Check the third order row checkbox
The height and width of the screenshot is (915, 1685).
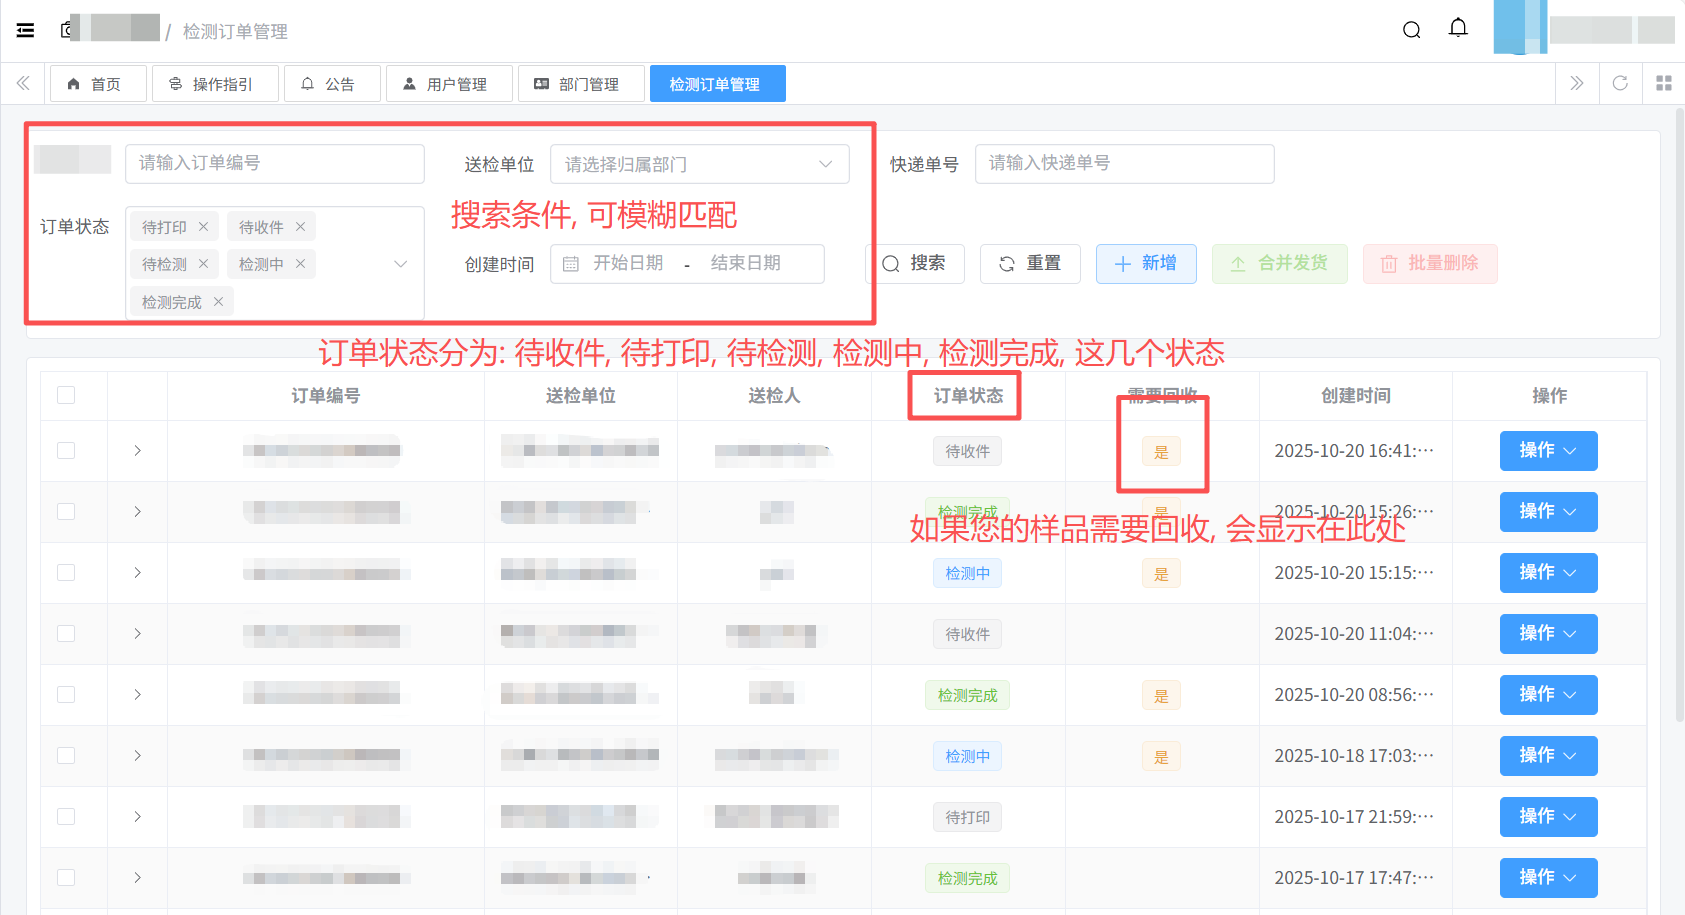pos(66,573)
